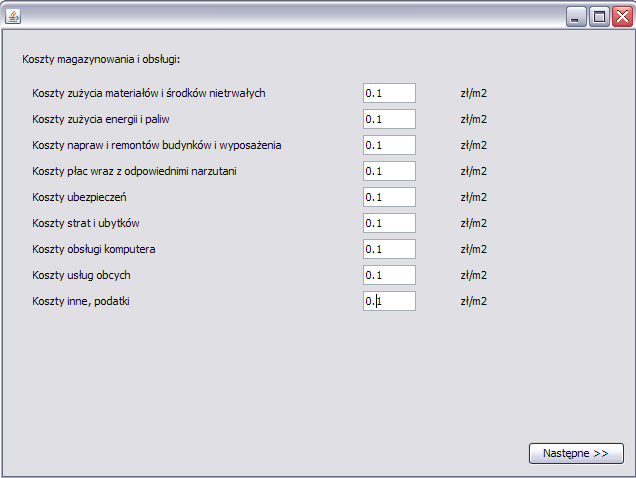Focus the zużycia energii i paliw field
Image resolution: width=636 pixels, height=478 pixels.
click(389, 119)
